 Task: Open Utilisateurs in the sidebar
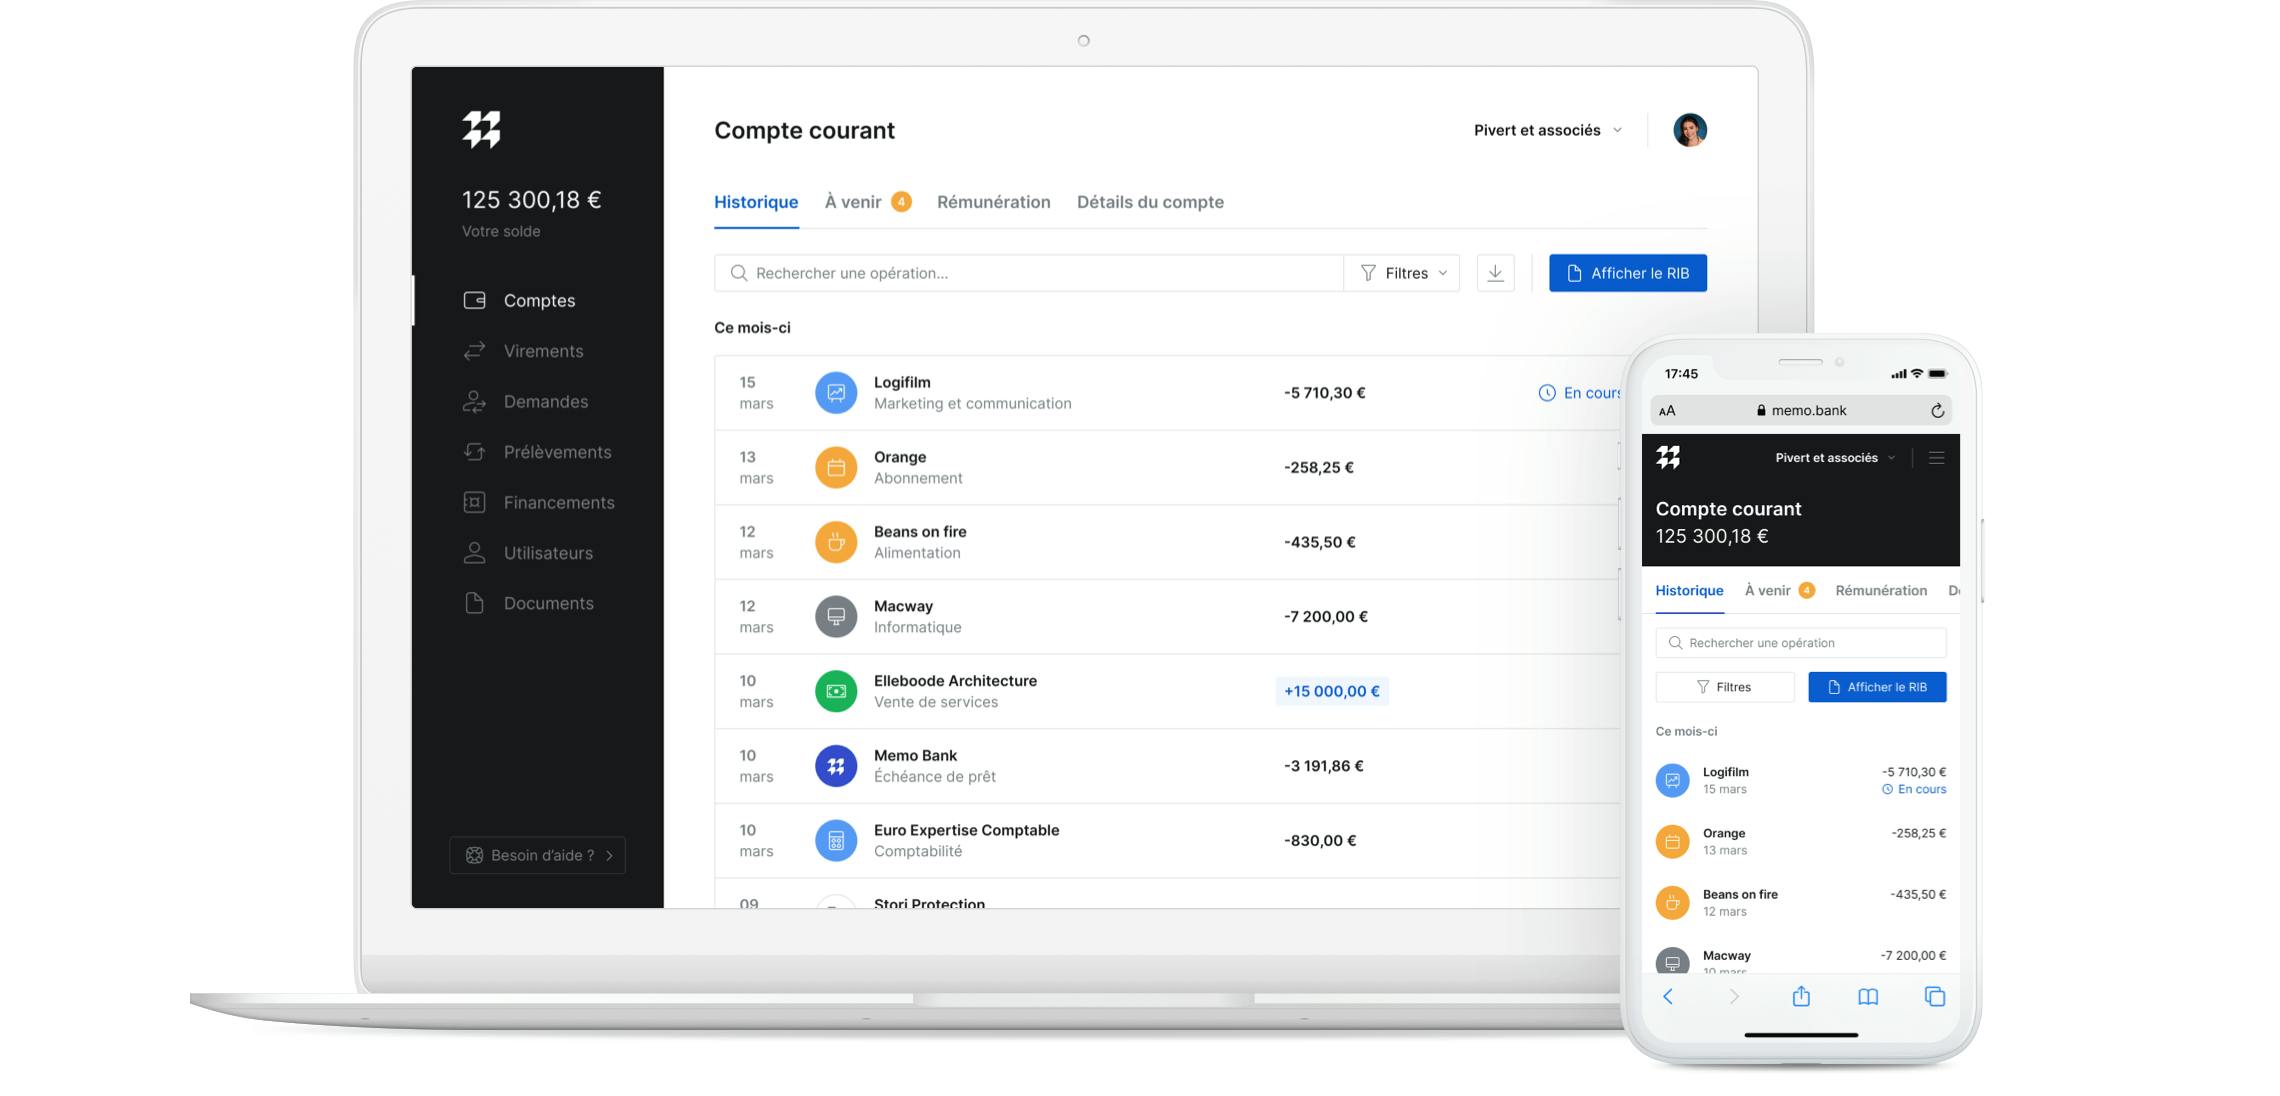click(x=538, y=553)
